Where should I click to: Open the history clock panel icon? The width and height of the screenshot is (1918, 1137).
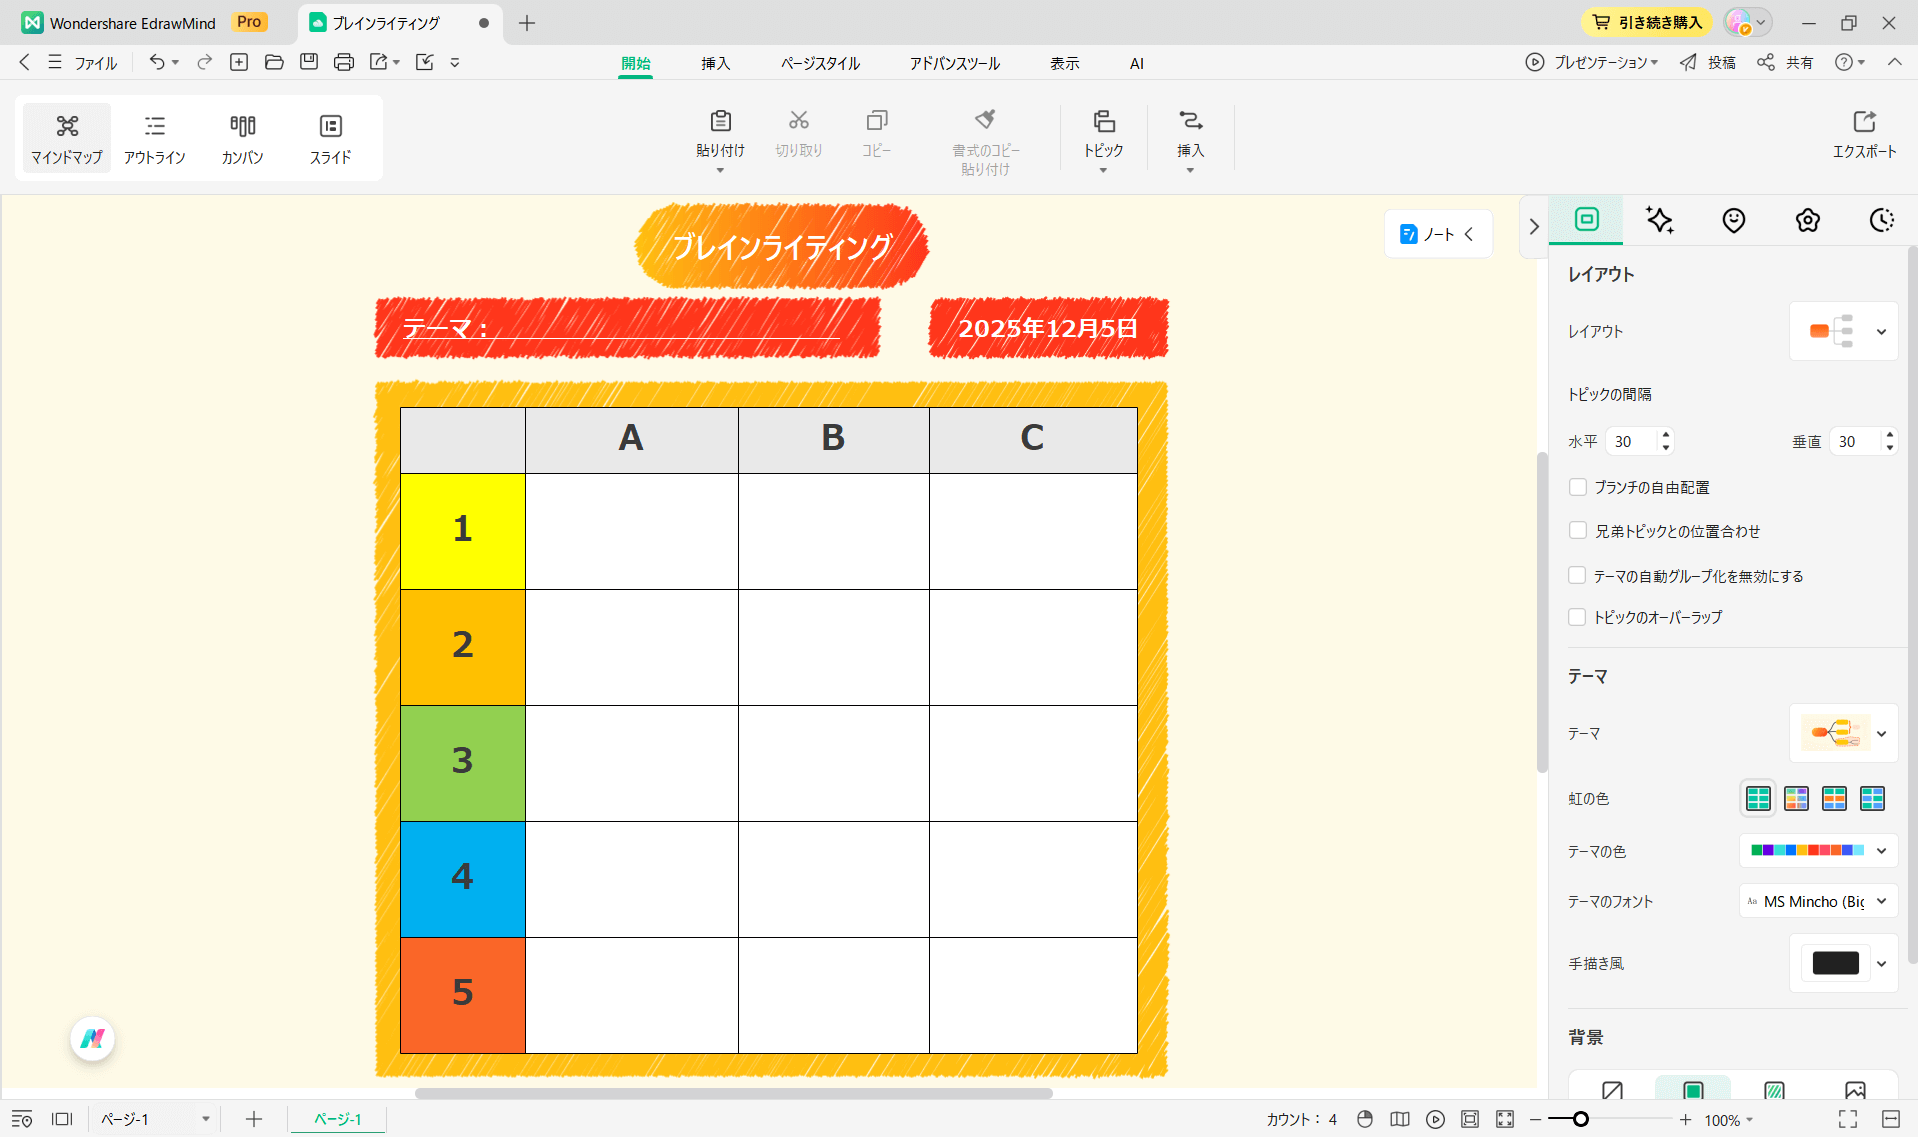point(1881,220)
